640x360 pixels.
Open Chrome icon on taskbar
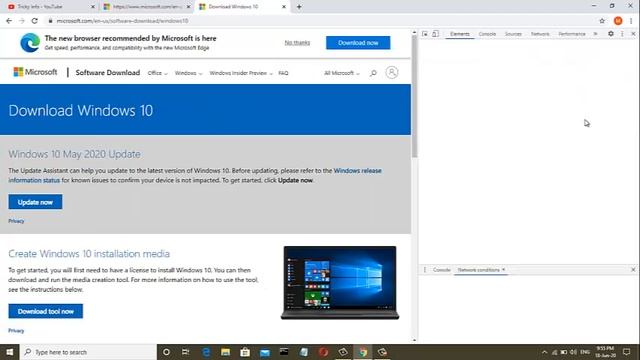pyautogui.click(x=363, y=352)
